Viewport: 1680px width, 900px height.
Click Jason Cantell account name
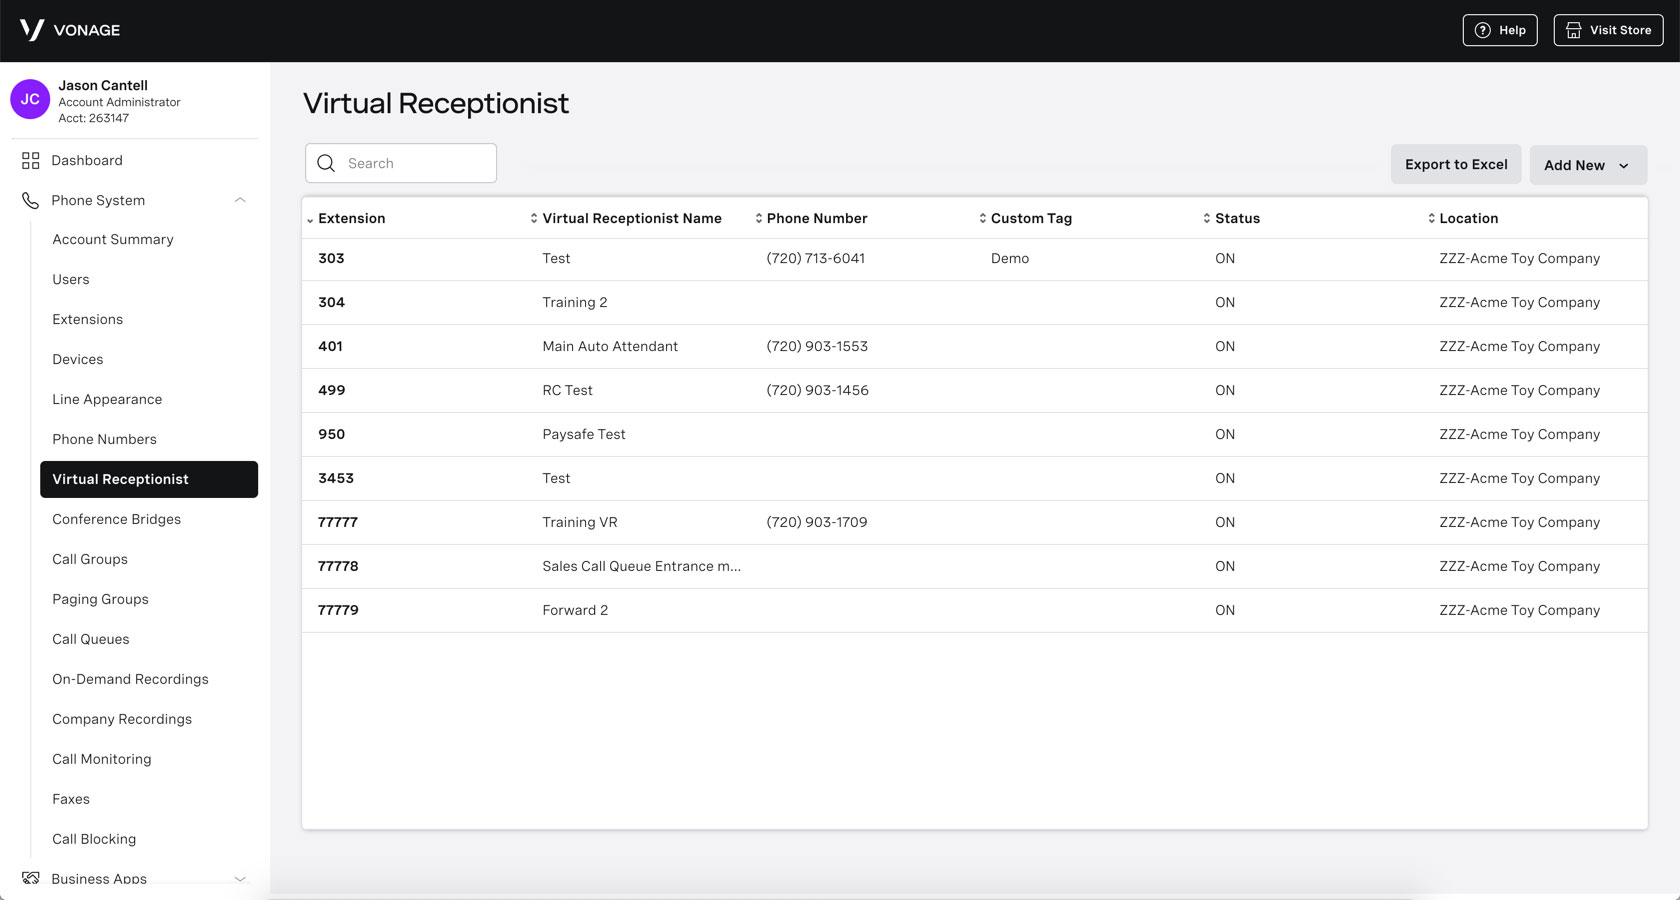coord(103,85)
